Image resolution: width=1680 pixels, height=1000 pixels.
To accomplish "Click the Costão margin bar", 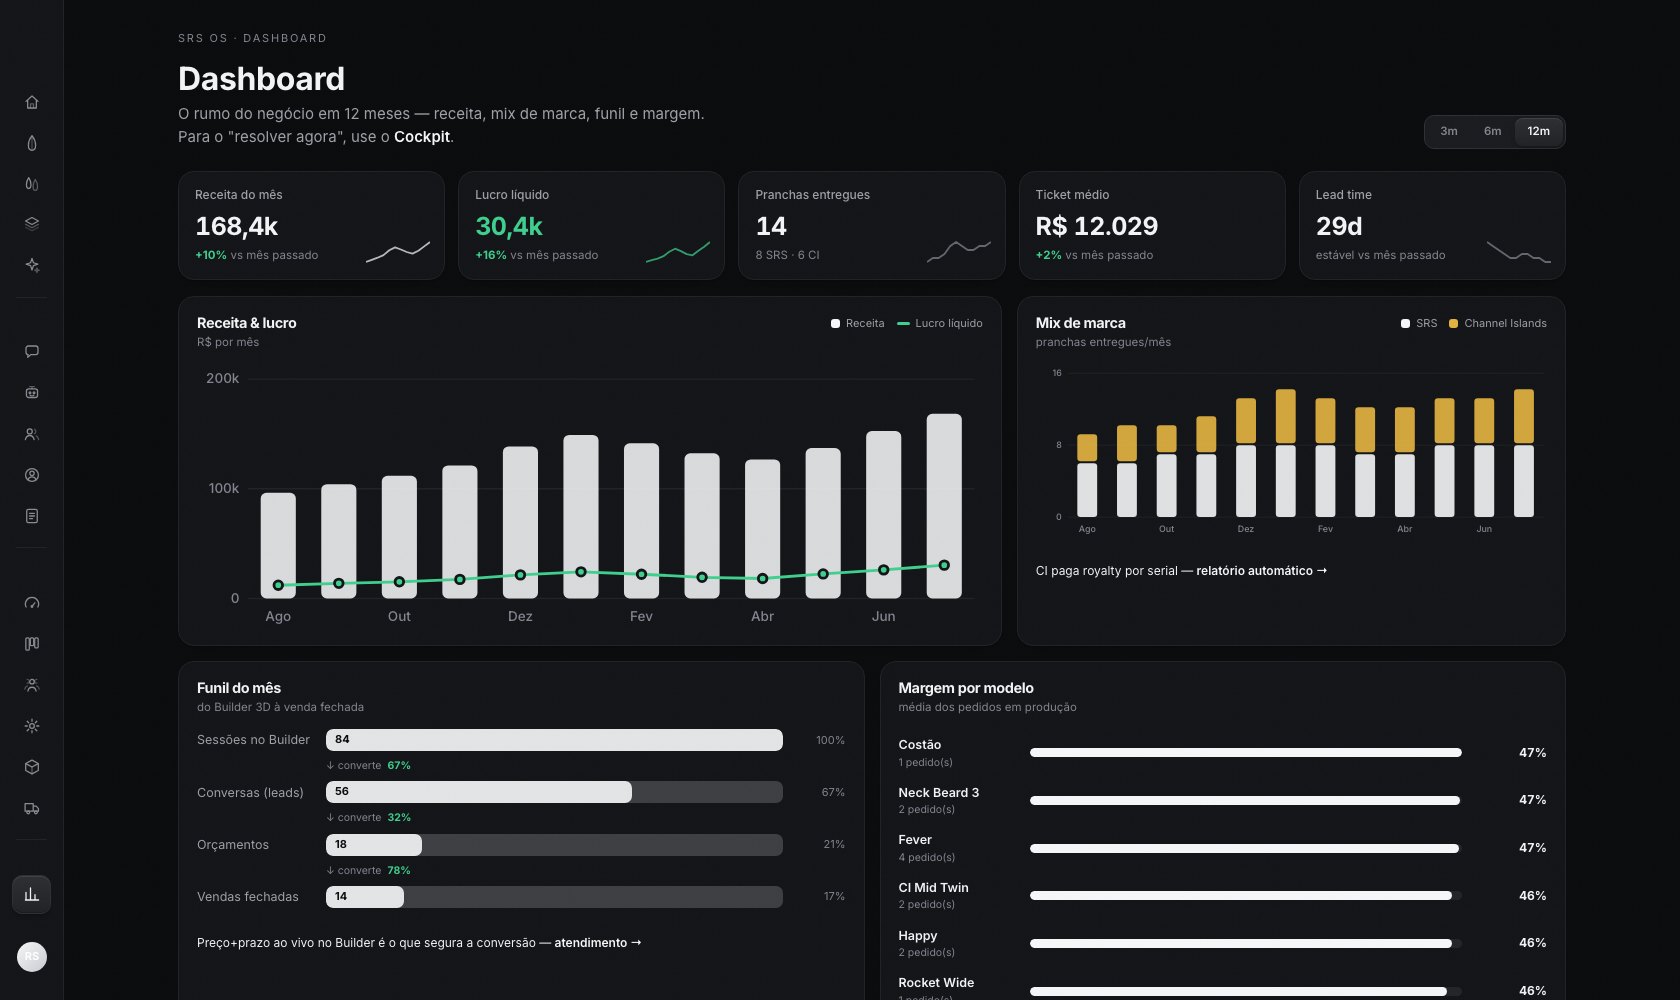I will (1246, 753).
